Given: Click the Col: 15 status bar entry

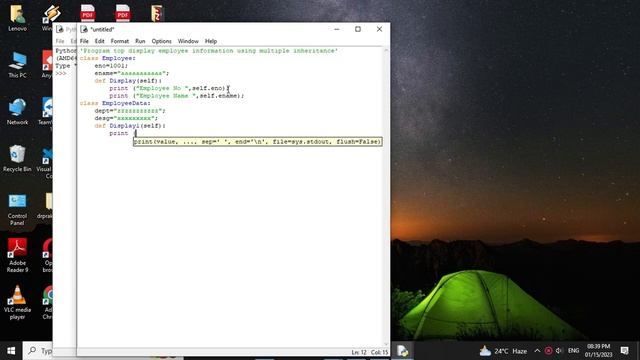Looking at the screenshot, I should click(379, 352).
